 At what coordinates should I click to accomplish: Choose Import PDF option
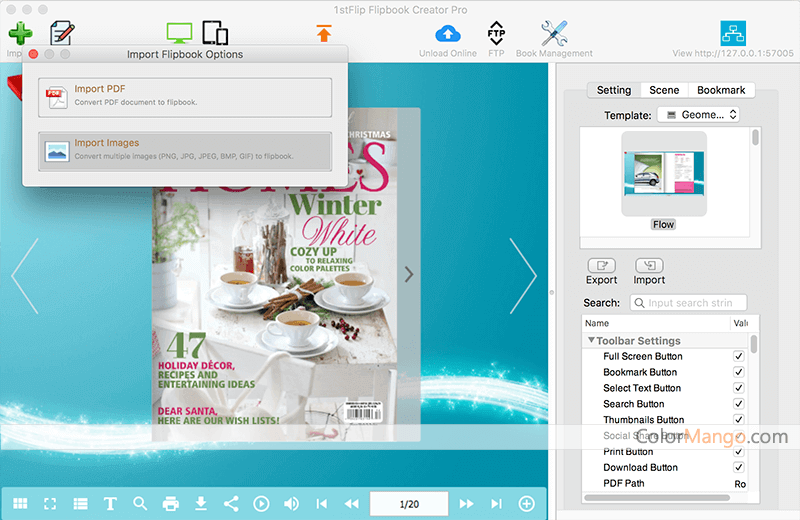[185, 97]
